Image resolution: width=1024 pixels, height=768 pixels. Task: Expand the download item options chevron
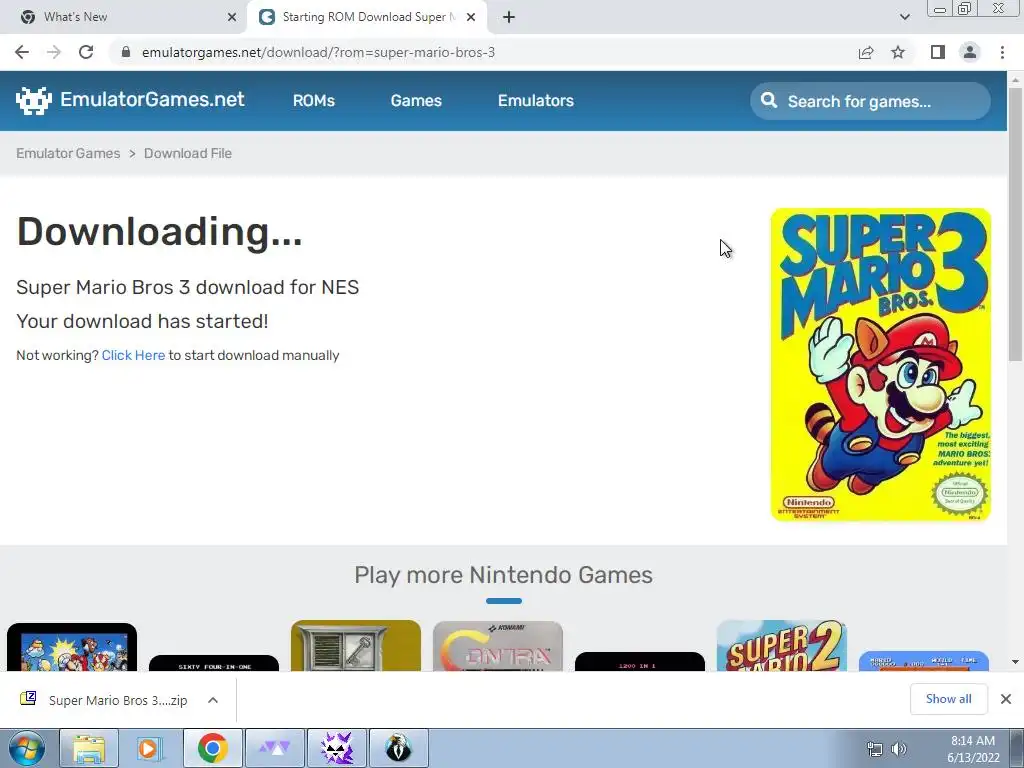213,700
